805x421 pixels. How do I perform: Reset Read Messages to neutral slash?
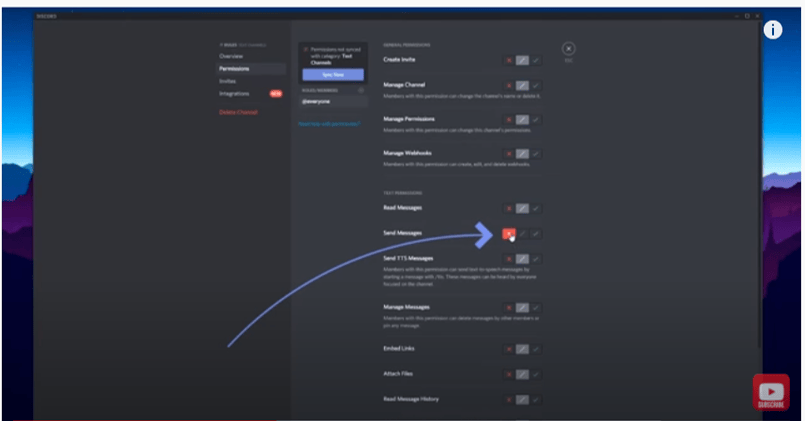522,208
